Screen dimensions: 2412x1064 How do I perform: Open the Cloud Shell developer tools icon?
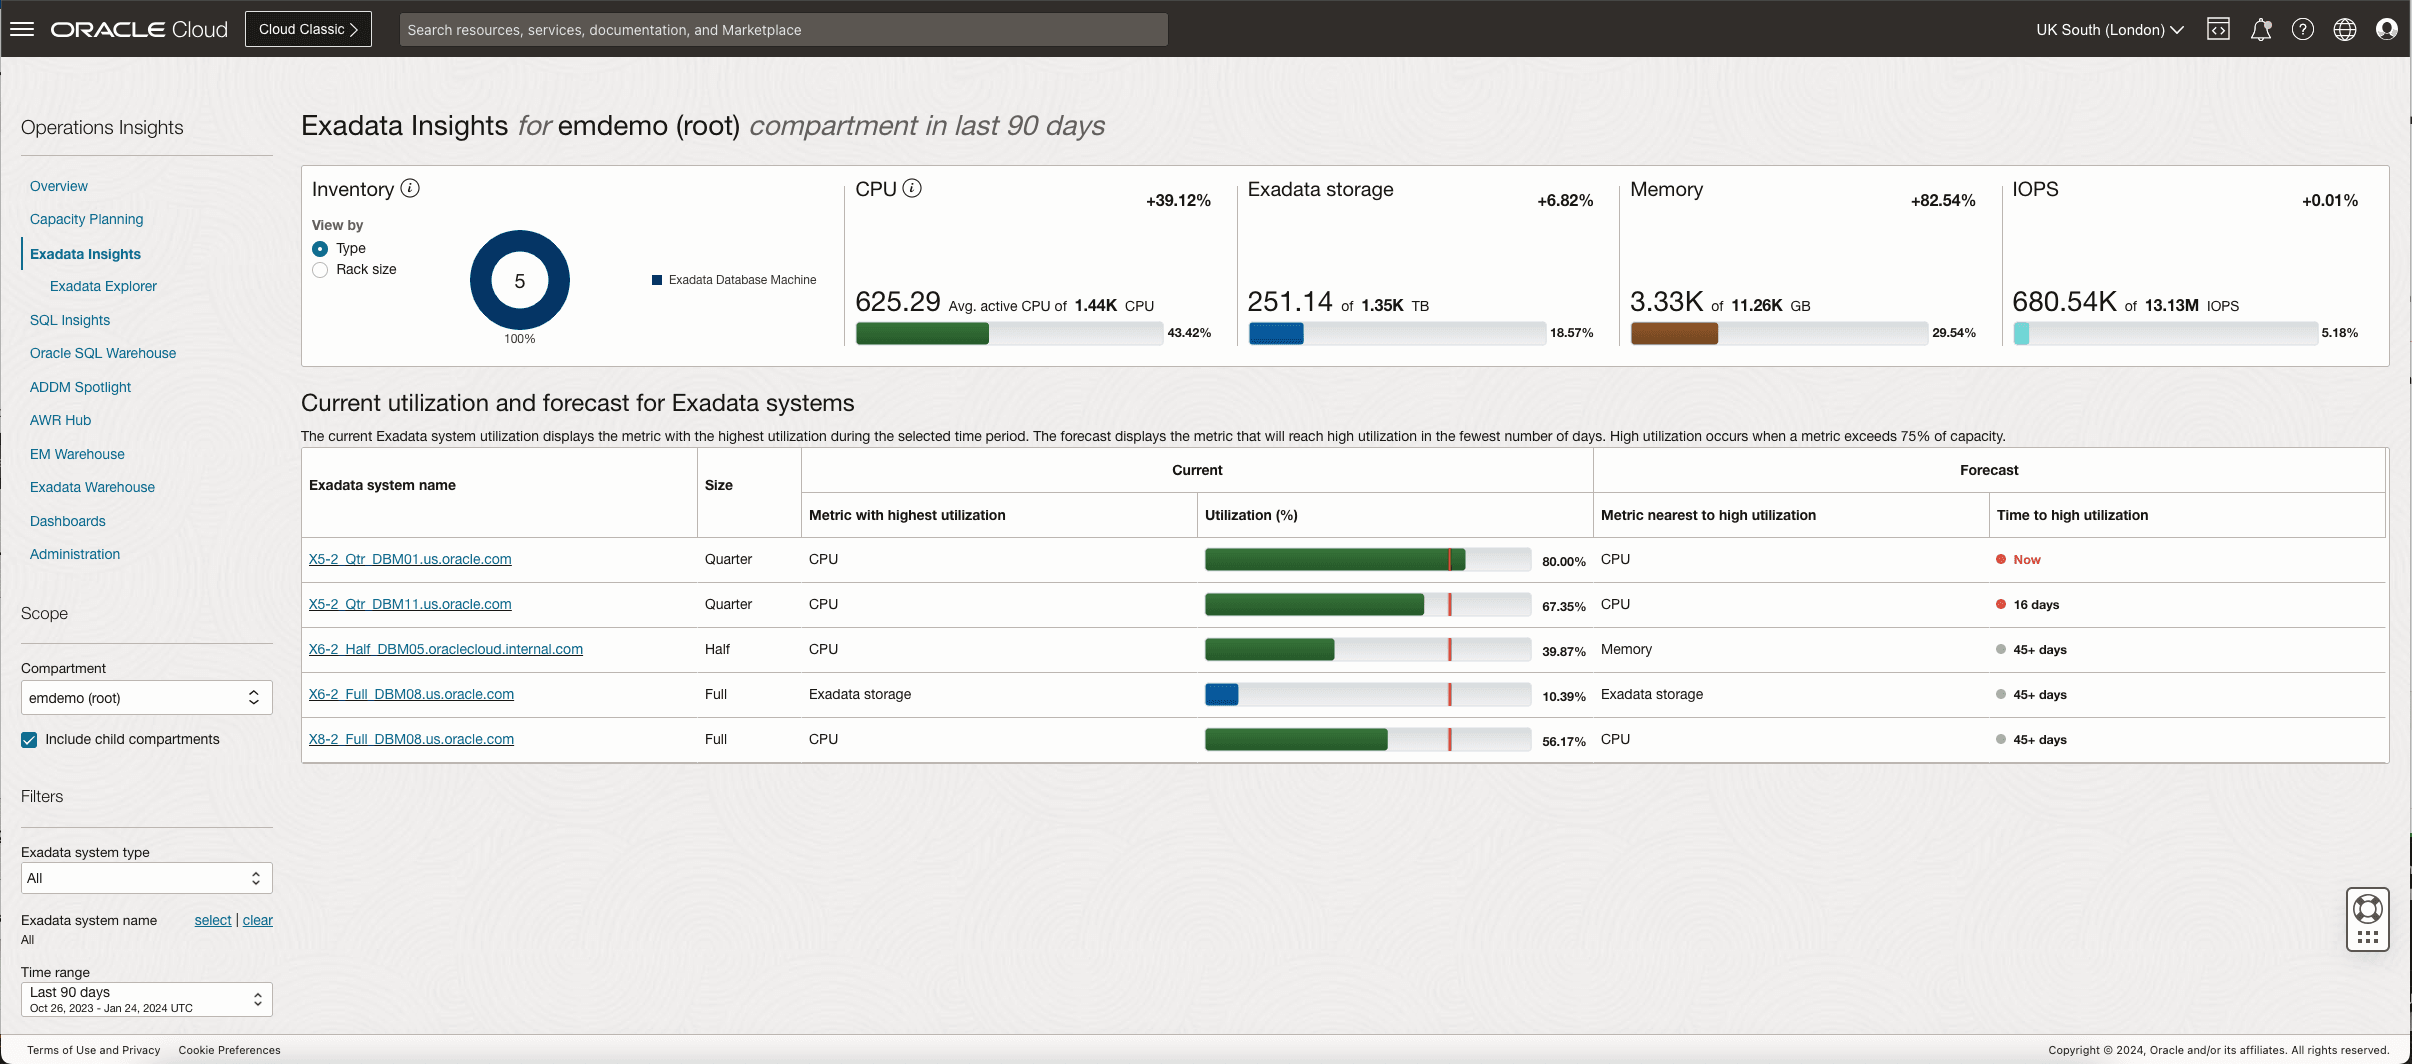pyautogui.click(x=2218, y=29)
